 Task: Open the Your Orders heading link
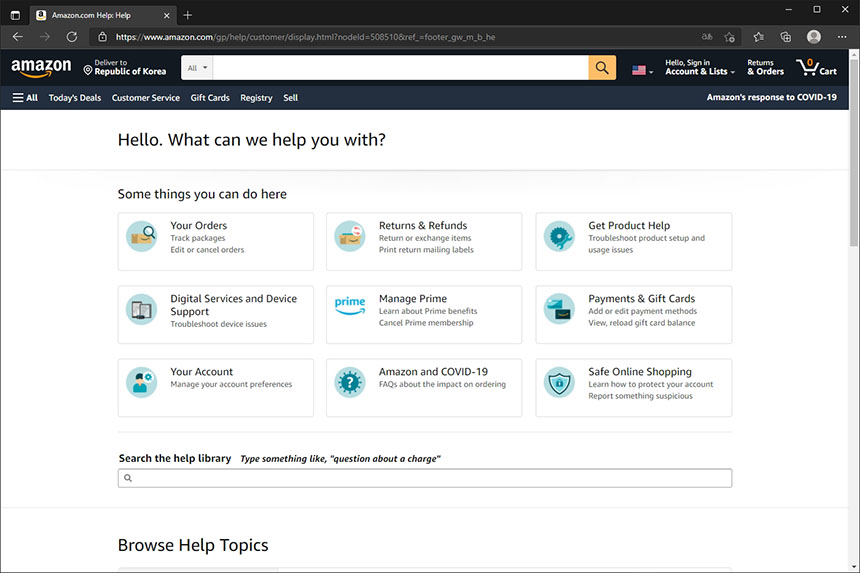[x=199, y=225]
